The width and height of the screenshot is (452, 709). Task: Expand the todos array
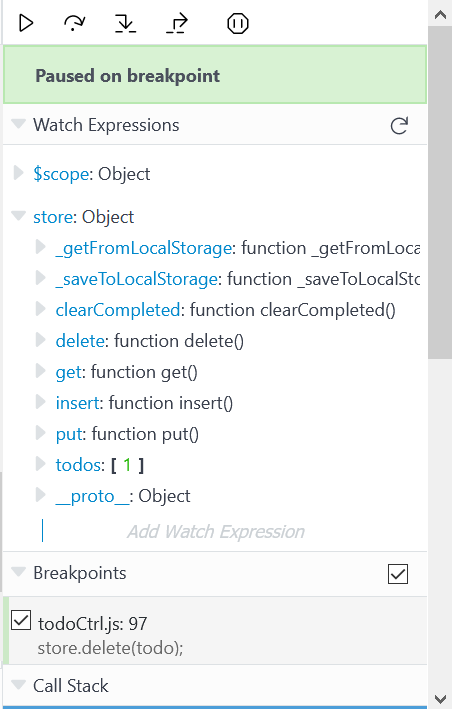41,464
